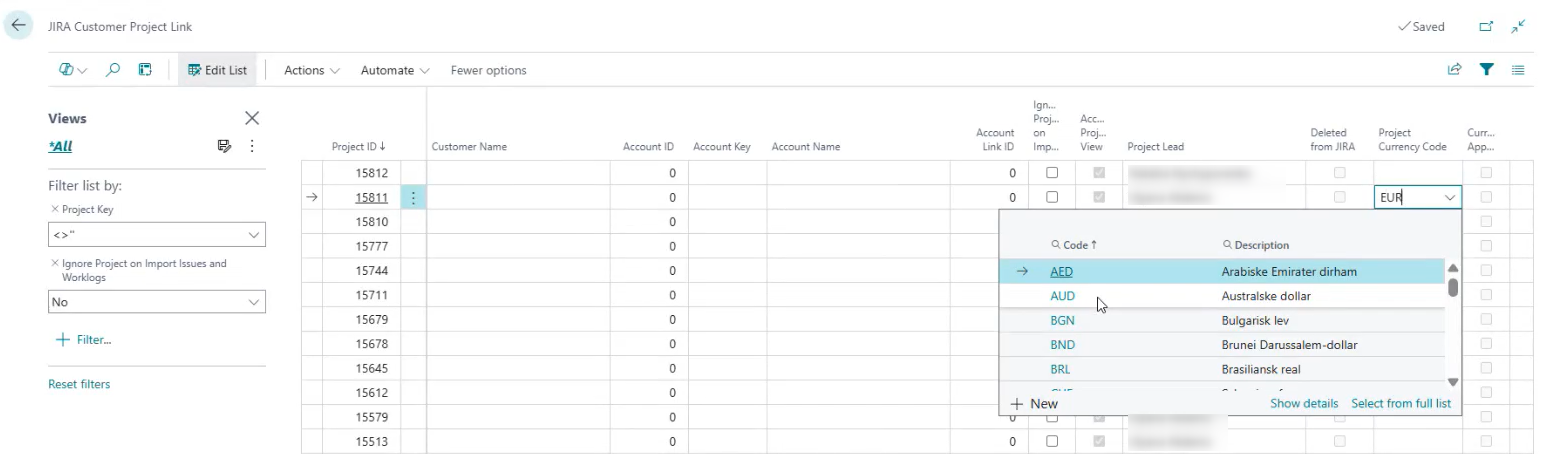
Task: Close the Views filter pane
Action: 252,118
